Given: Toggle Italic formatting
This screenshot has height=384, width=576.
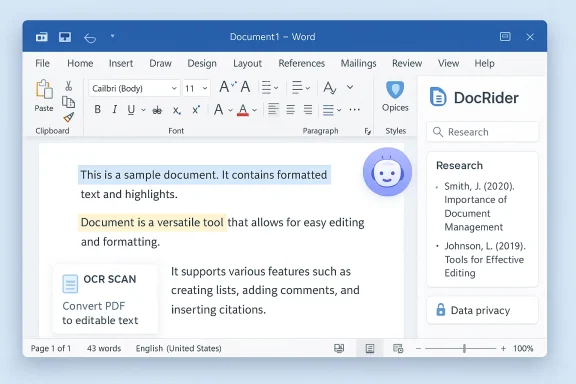Looking at the screenshot, I should 115,109.
